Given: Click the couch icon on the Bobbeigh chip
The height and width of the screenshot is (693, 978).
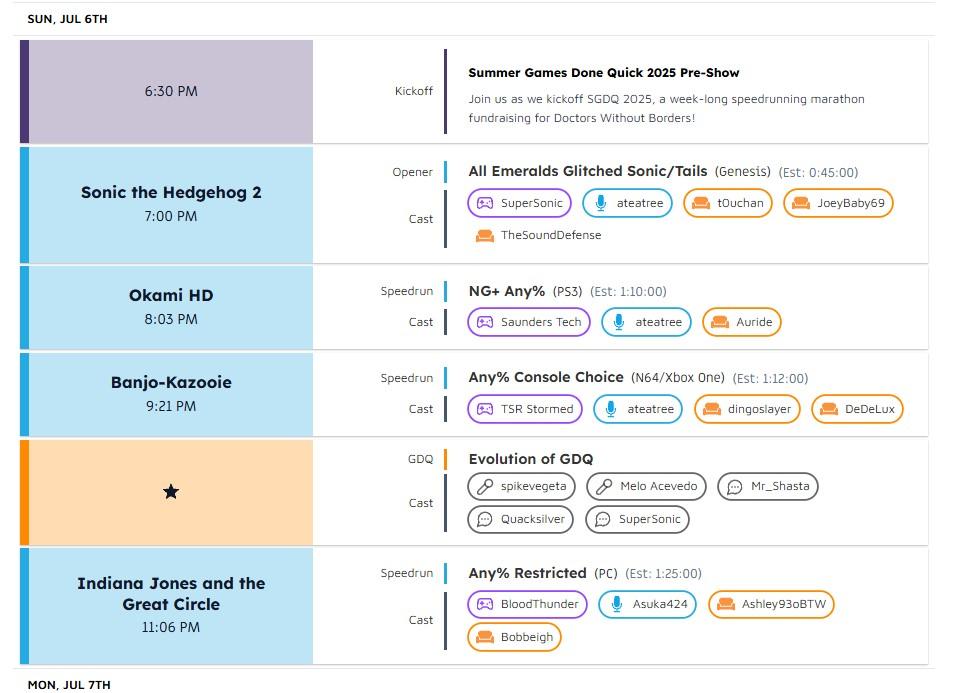Looking at the screenshot, I should 485,637.
